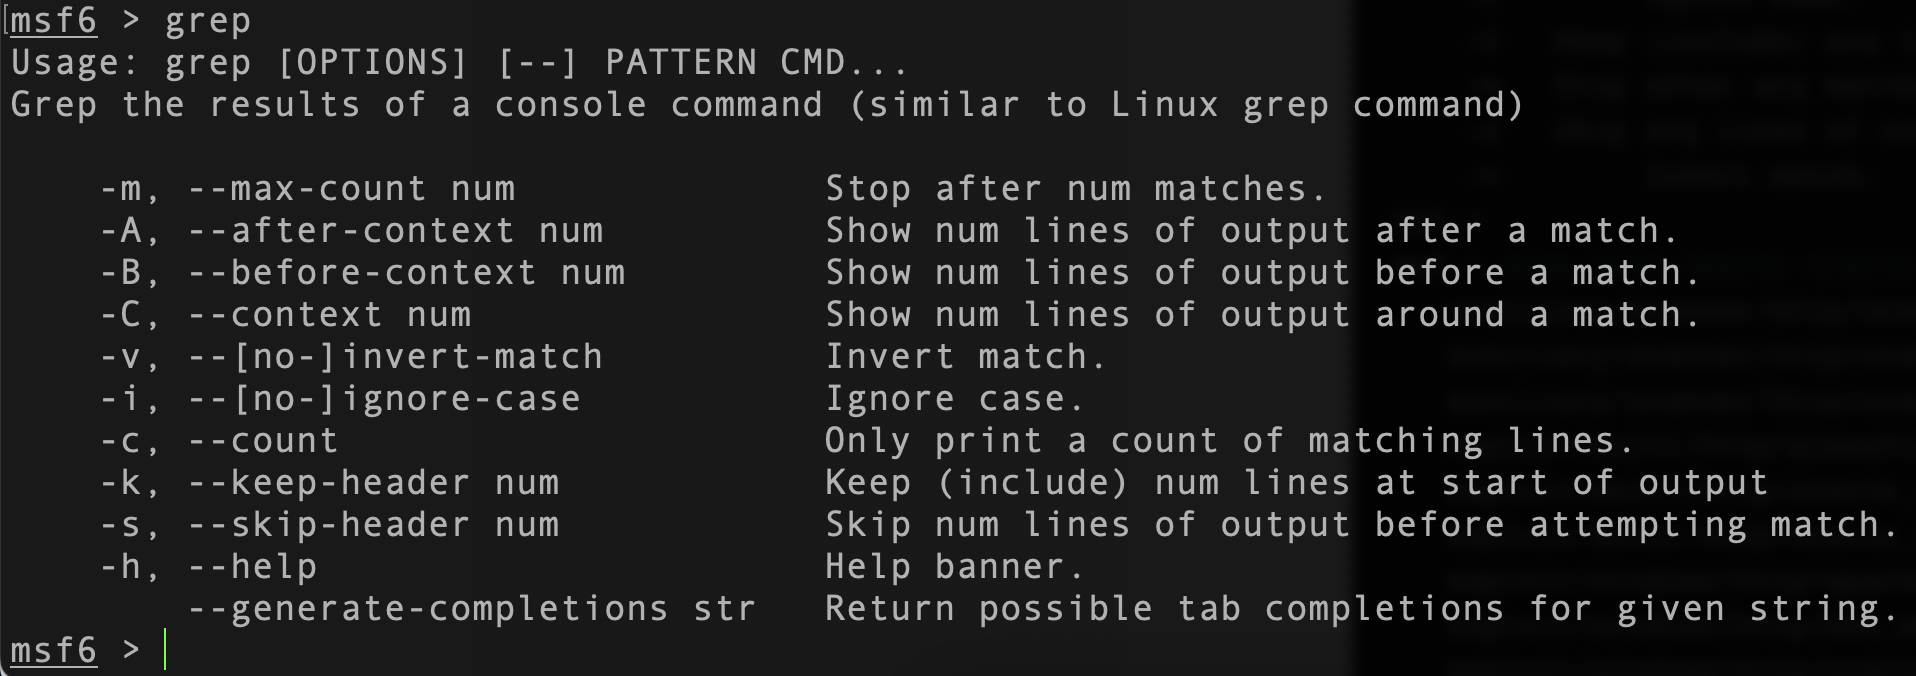Click the 'Invert match.' description
Image resolution: width=1916 pixels, height=676 pixels.
(966, 357)
